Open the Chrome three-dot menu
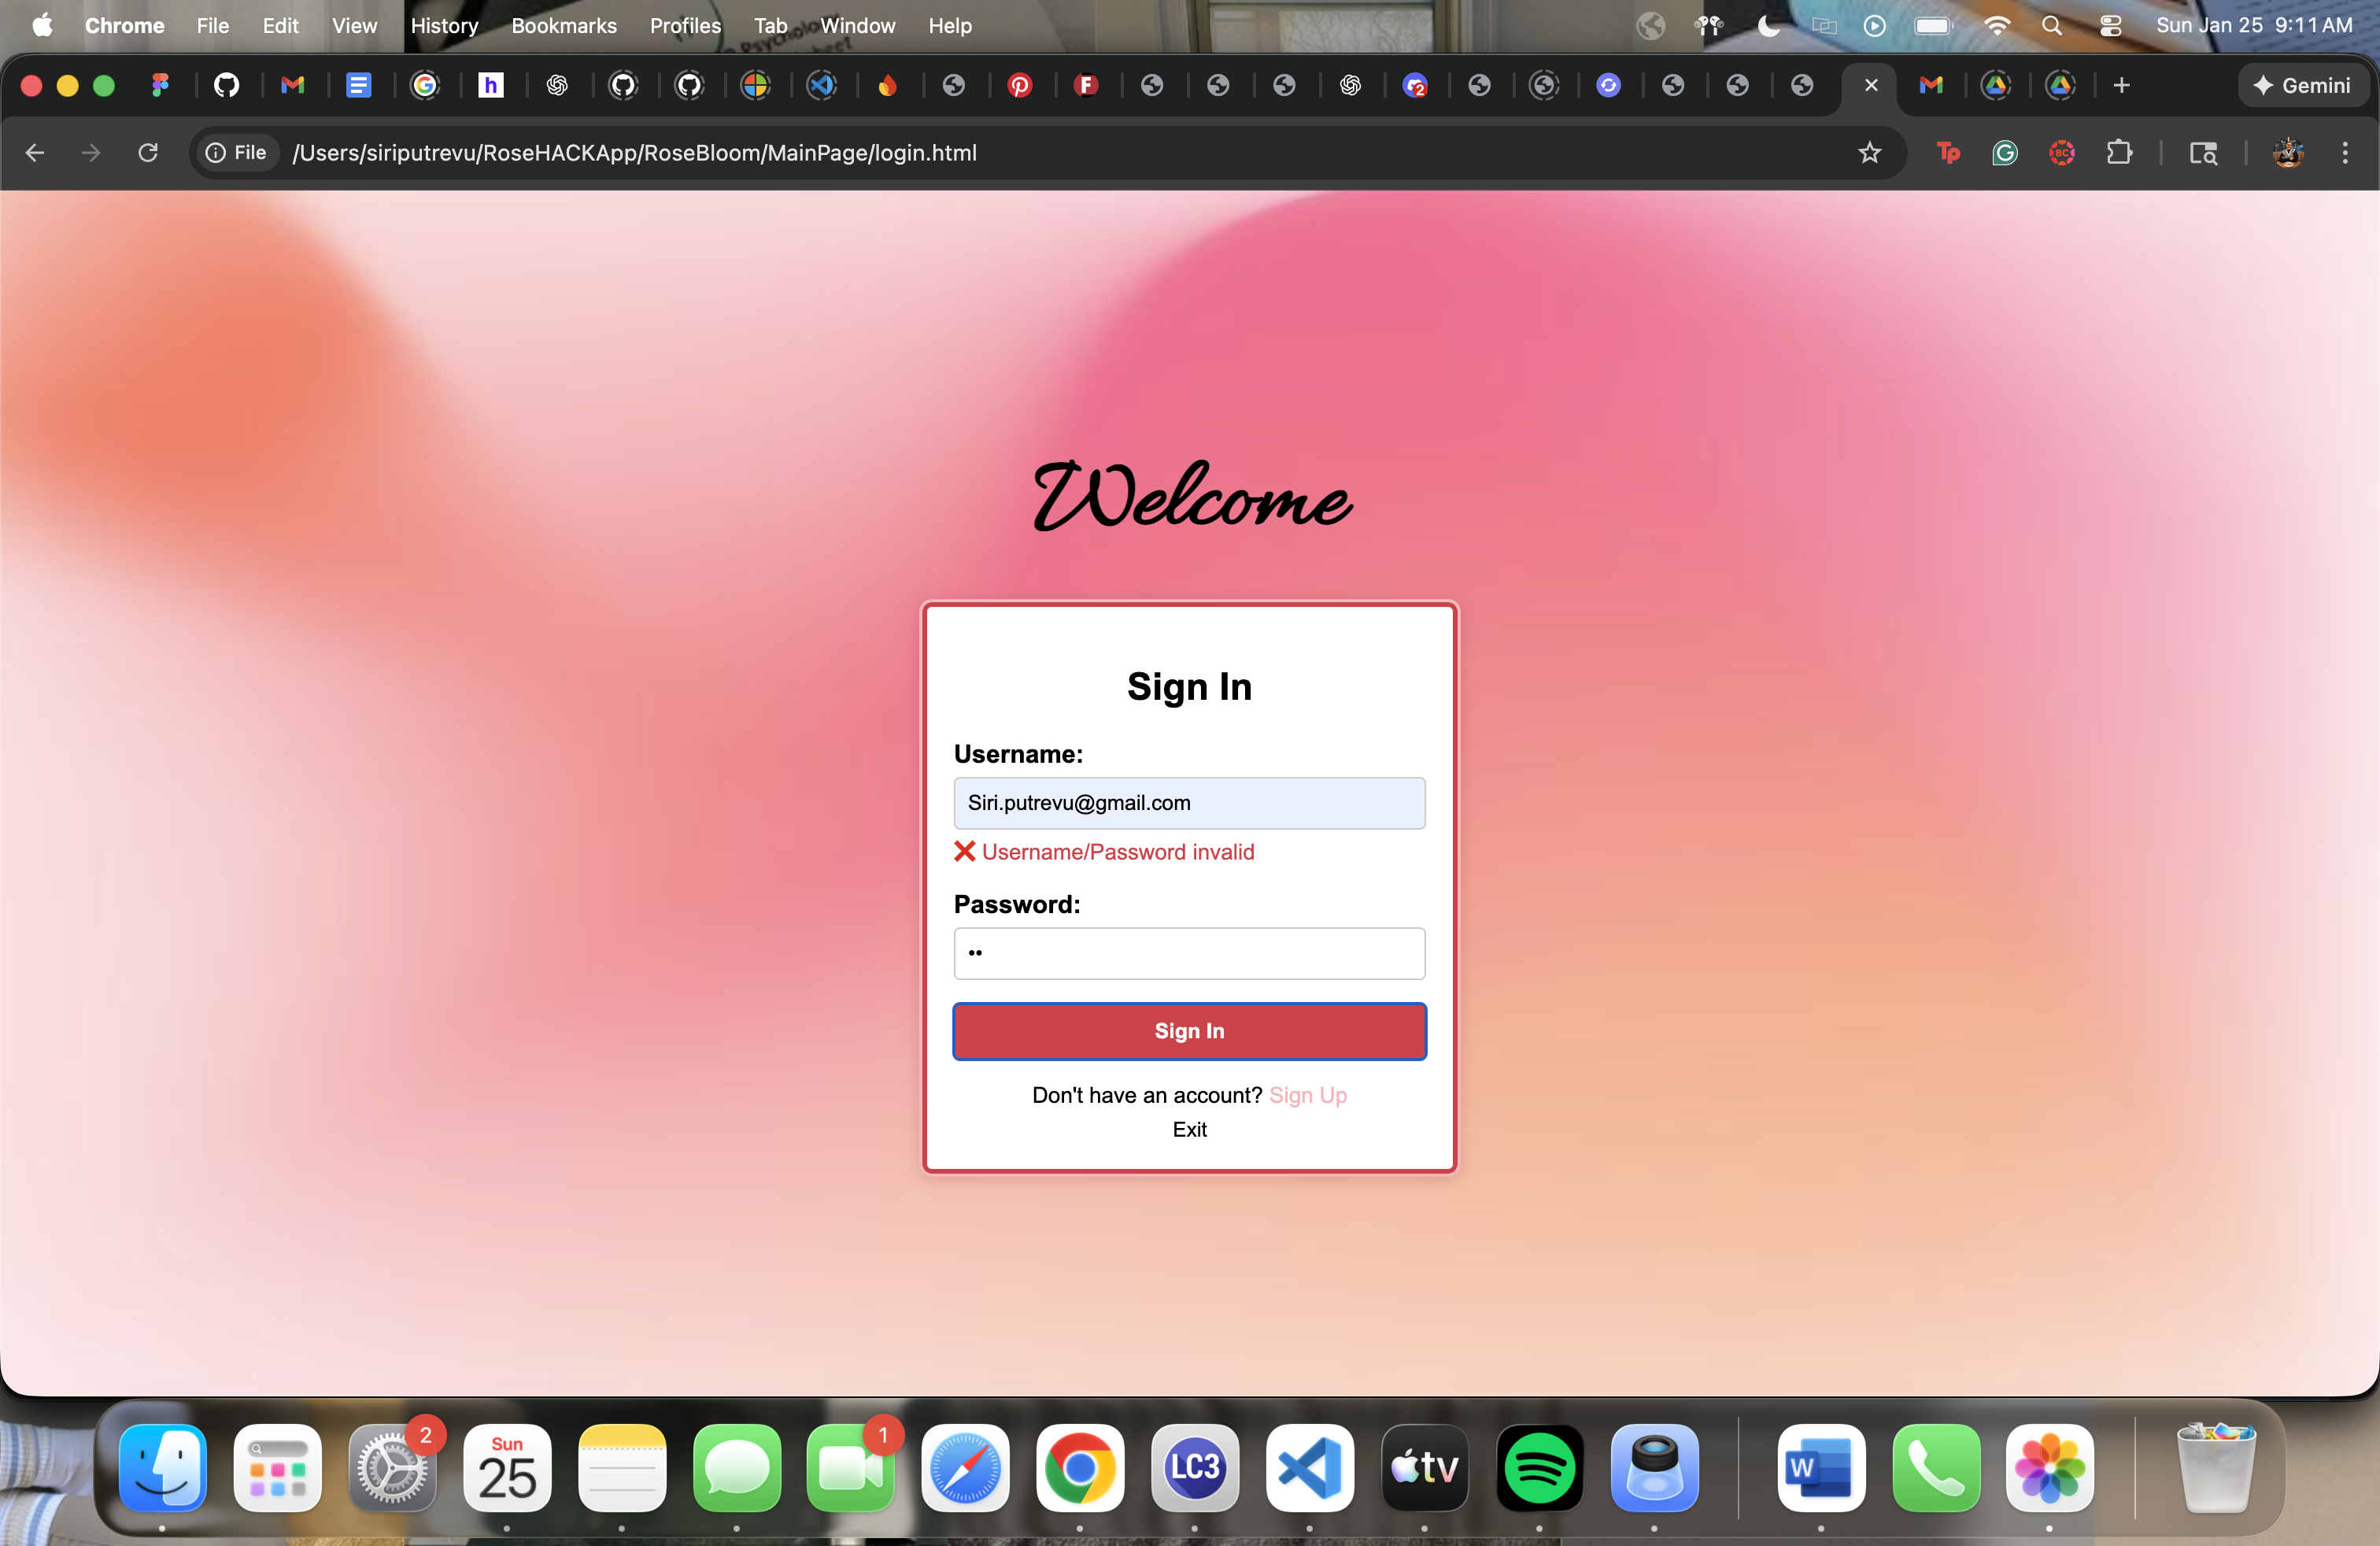Image resolution: width=2380 pixels, height=1546 pixels. click(x=2344, y=153)
